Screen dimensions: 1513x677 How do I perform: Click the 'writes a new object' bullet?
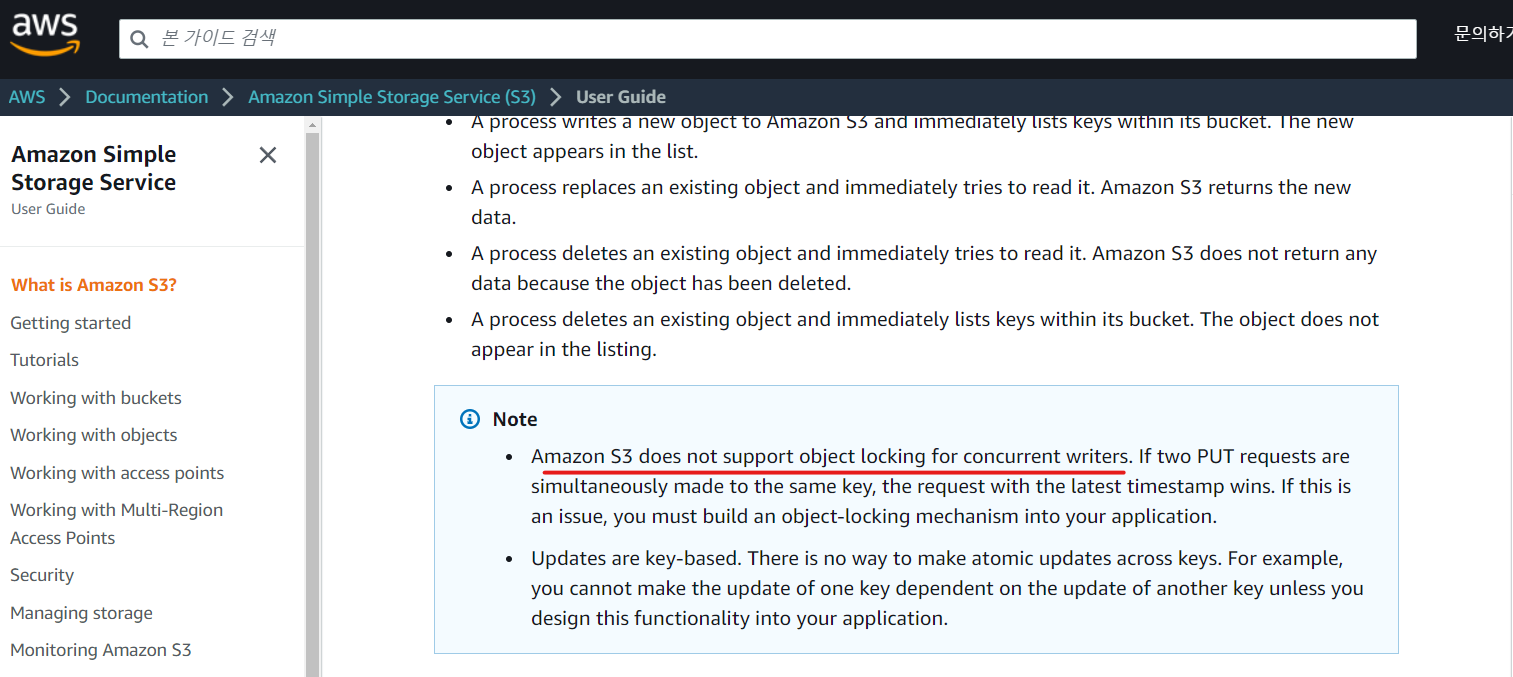tap(912, 137)
